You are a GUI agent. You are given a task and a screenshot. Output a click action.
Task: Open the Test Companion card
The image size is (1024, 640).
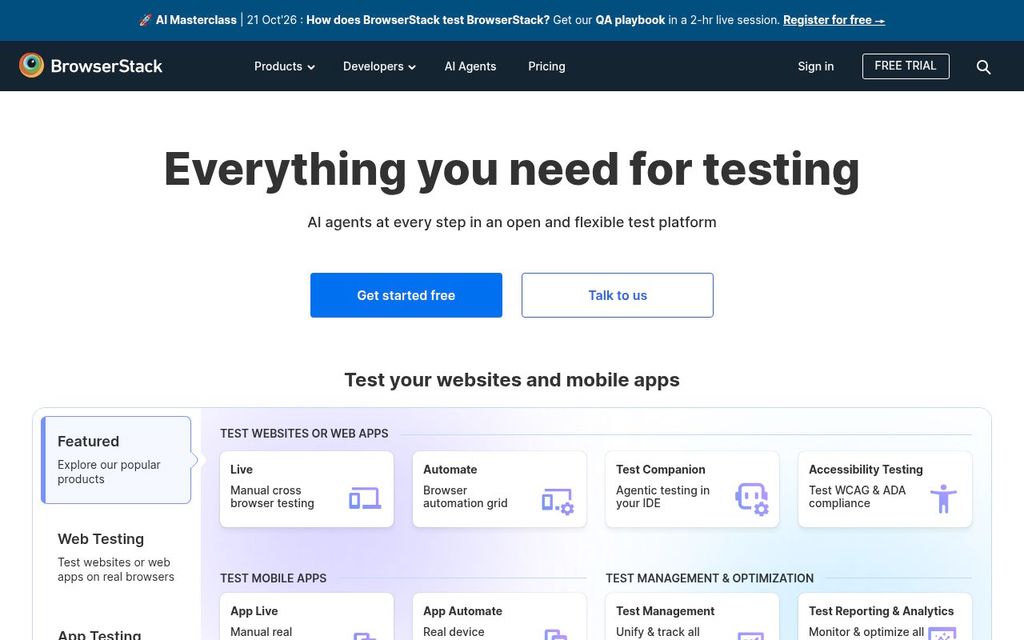(x=692, y=489)
